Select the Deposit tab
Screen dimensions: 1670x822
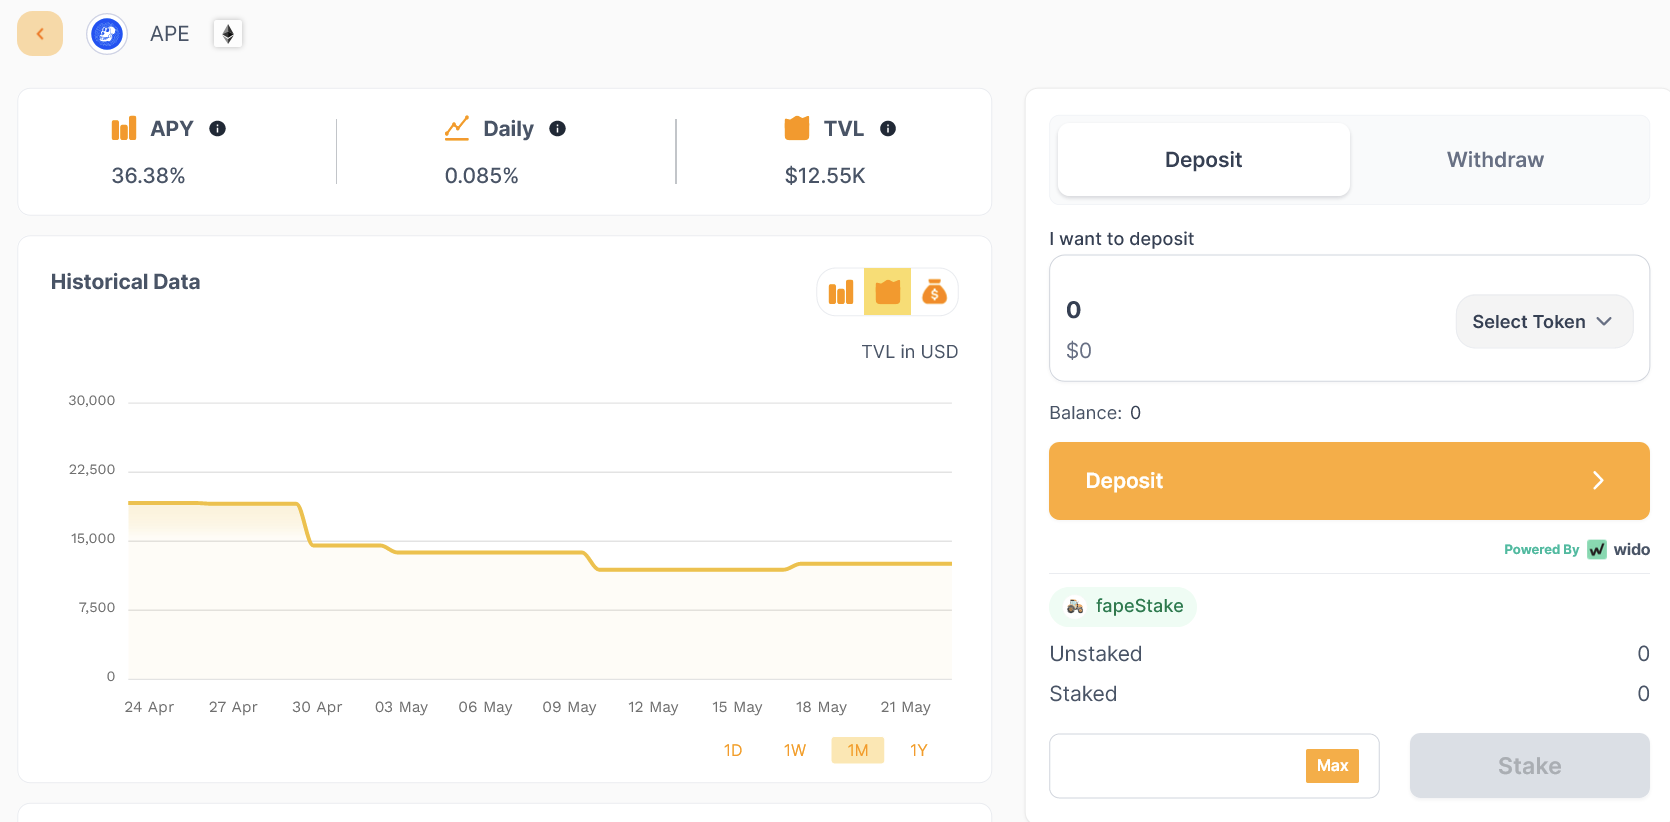[x=1203, y=160]
